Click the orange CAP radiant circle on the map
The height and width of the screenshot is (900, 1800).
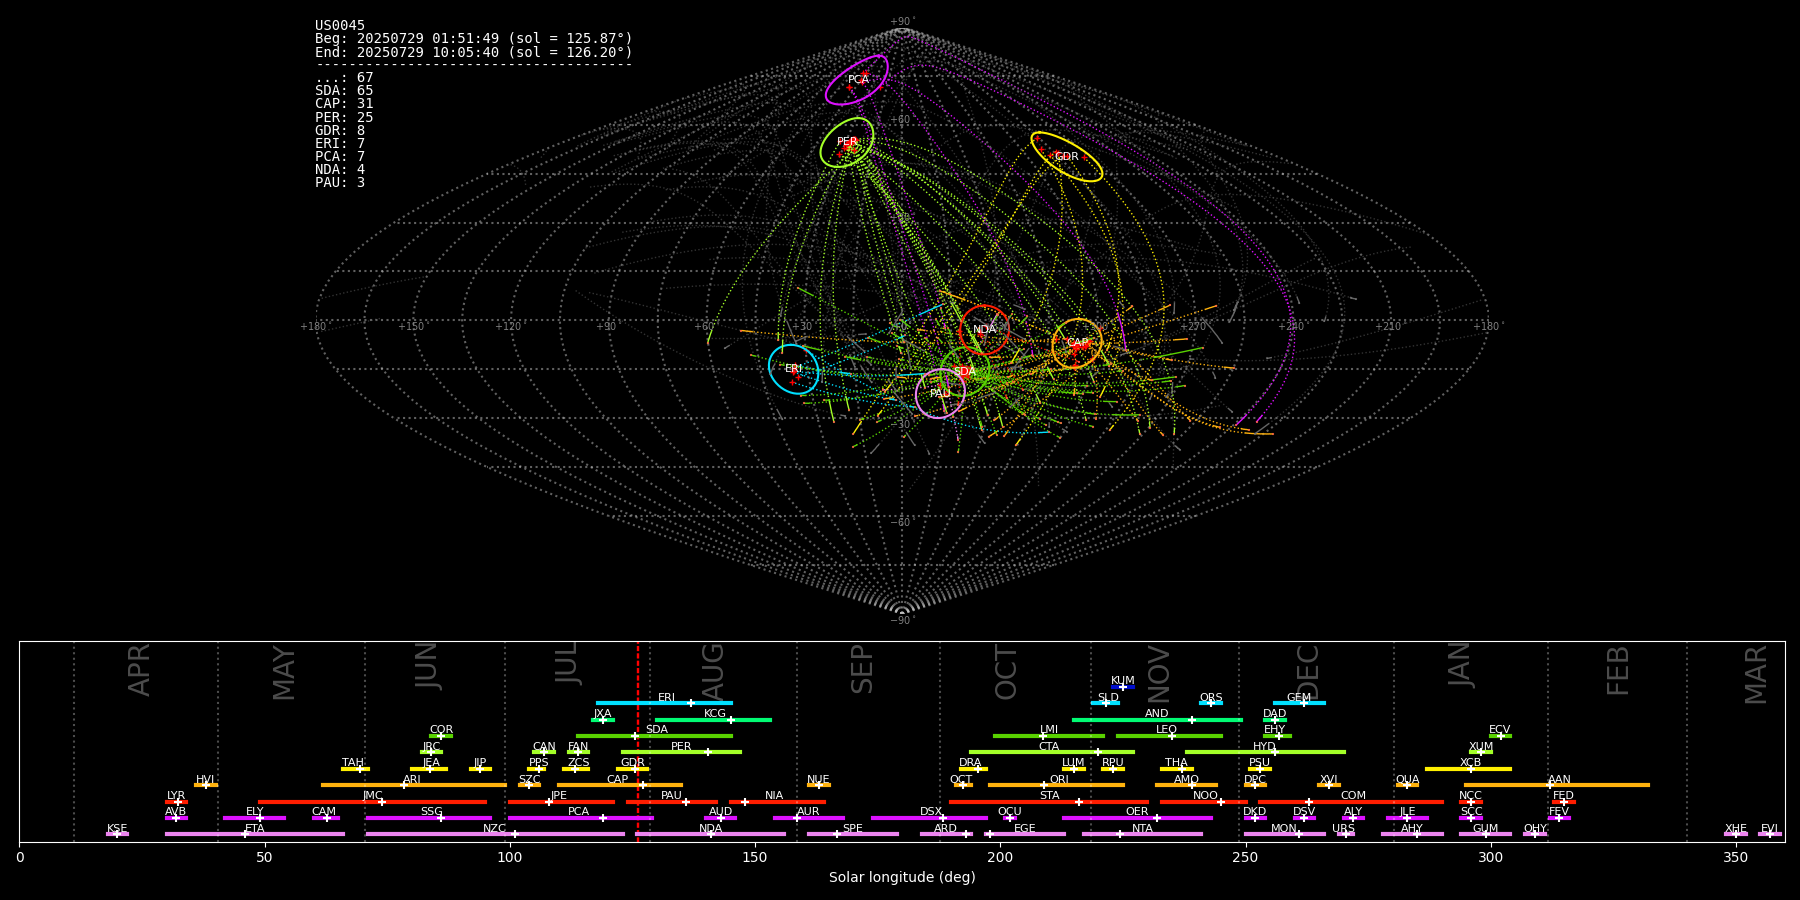[1077, 344]
